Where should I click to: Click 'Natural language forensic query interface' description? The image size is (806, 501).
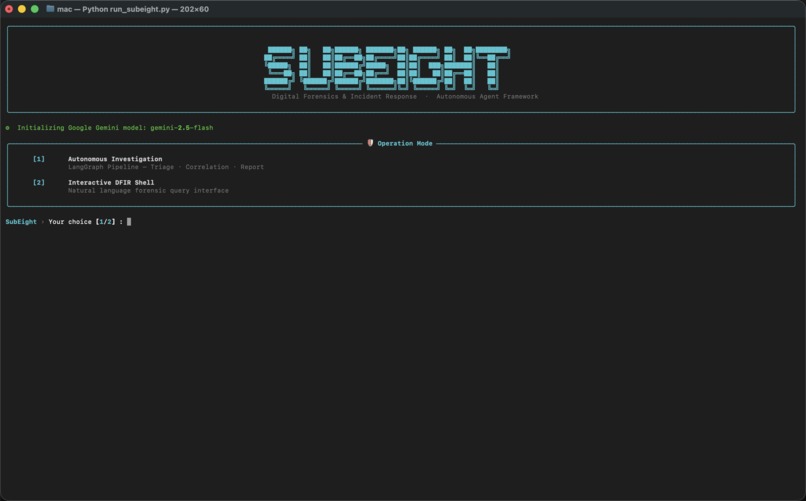tap(148, 191)
